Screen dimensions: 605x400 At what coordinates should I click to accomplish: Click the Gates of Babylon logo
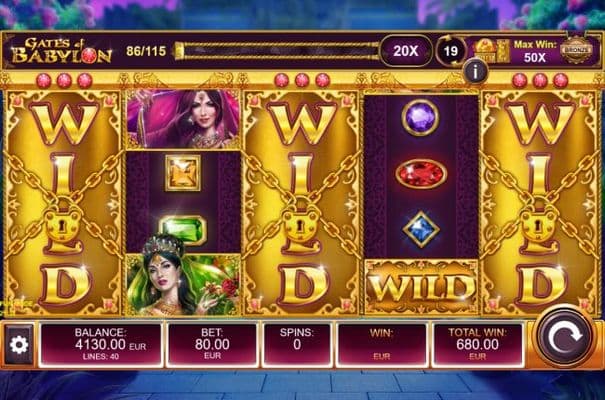tap(62, 51)
